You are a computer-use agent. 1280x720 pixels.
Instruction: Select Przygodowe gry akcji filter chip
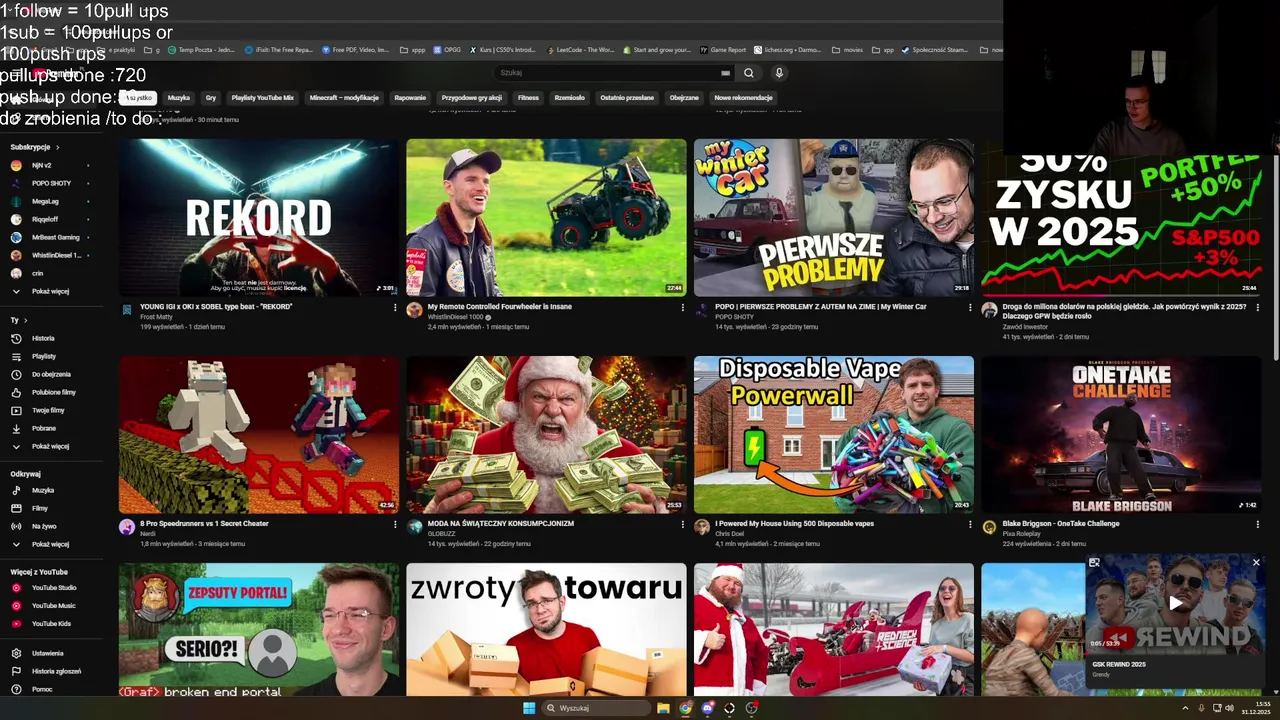[472, 98]
